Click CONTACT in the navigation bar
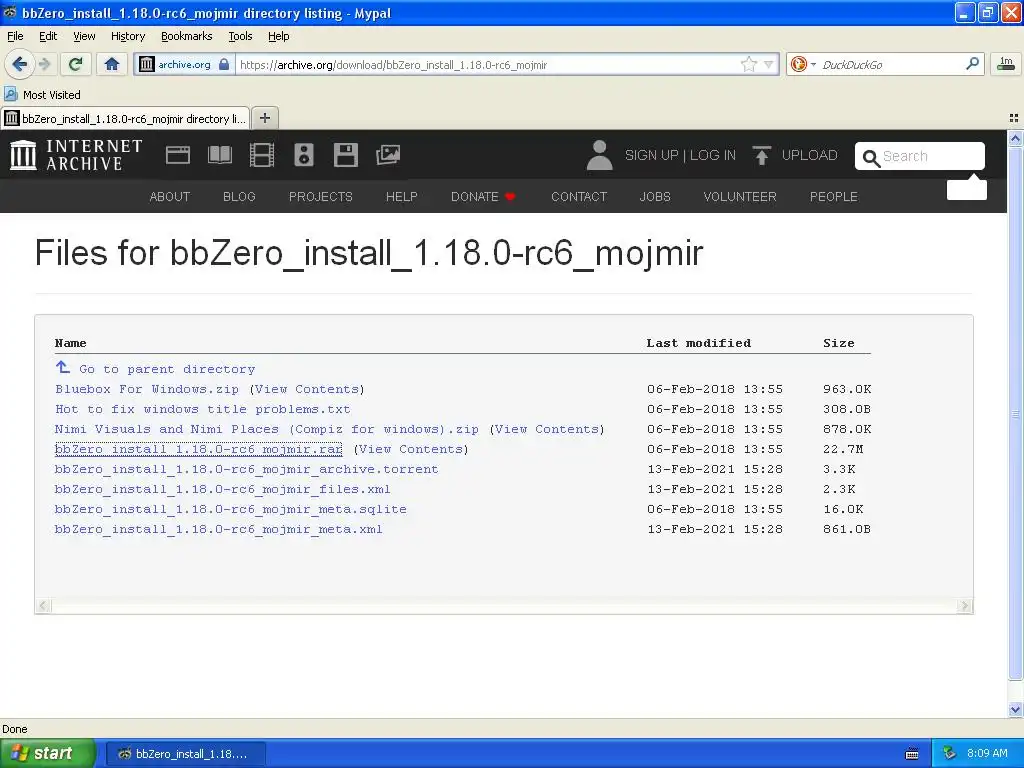This screenshot has height=768, width=1024. tap(579, 197)
